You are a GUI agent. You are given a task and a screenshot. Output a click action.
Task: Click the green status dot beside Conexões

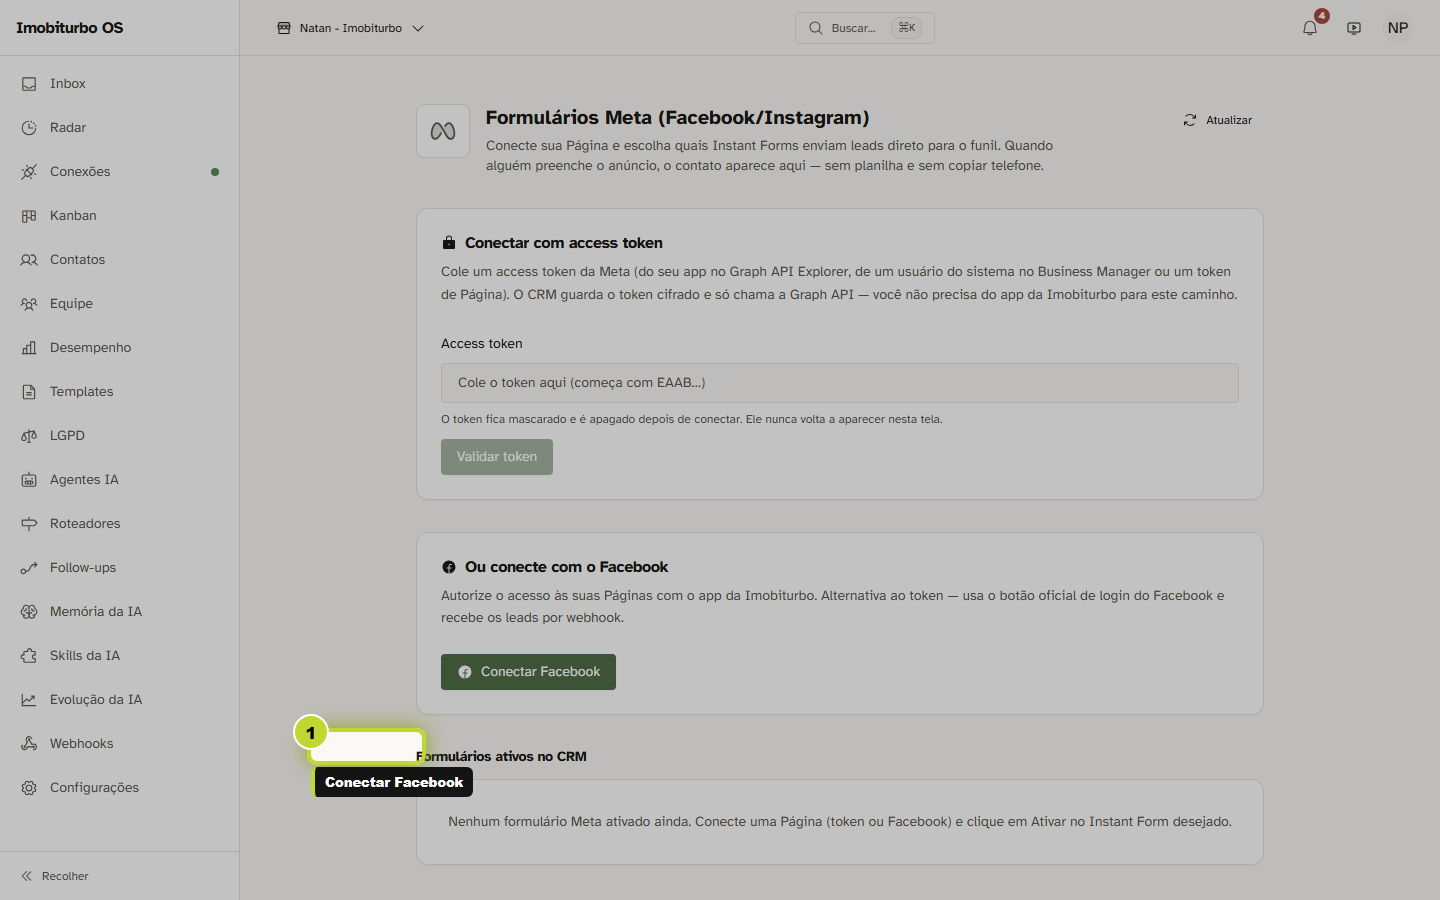(x=215, y=172)
